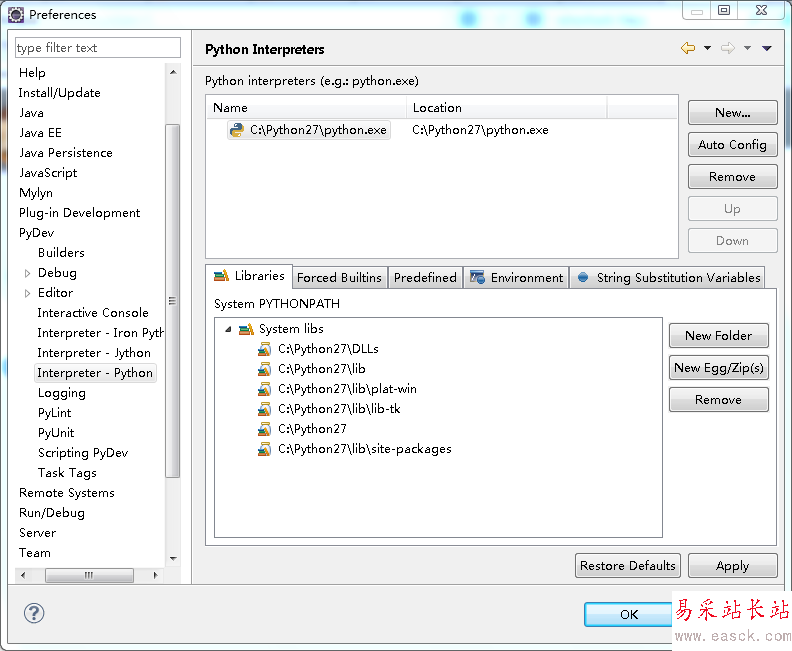
Task: Select Interpreter - Python item
Action: click(95, 373)
